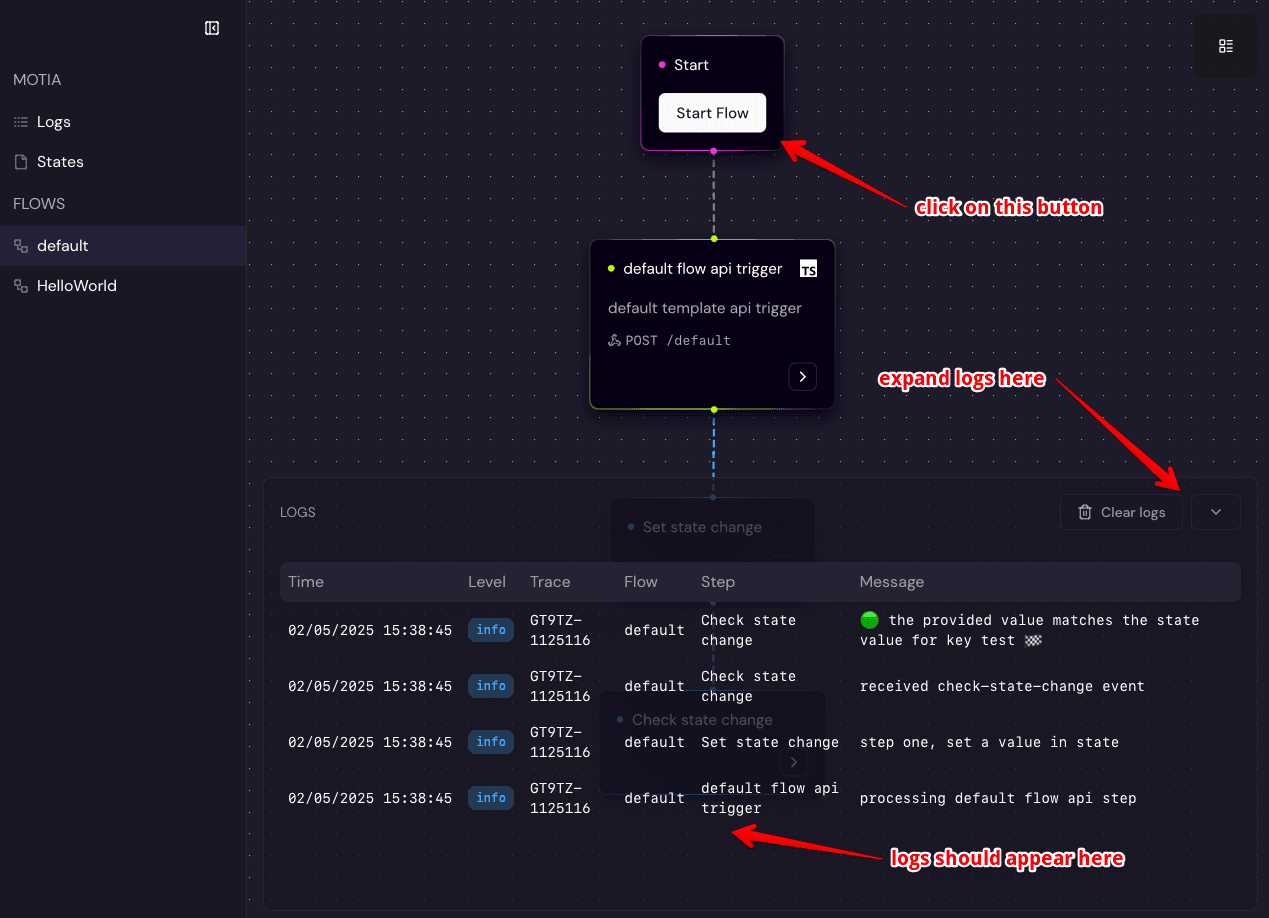This screenshot has height=918, width=1269.
Task: Open the legend panel icon at top right
Action: pos(1226,46)
